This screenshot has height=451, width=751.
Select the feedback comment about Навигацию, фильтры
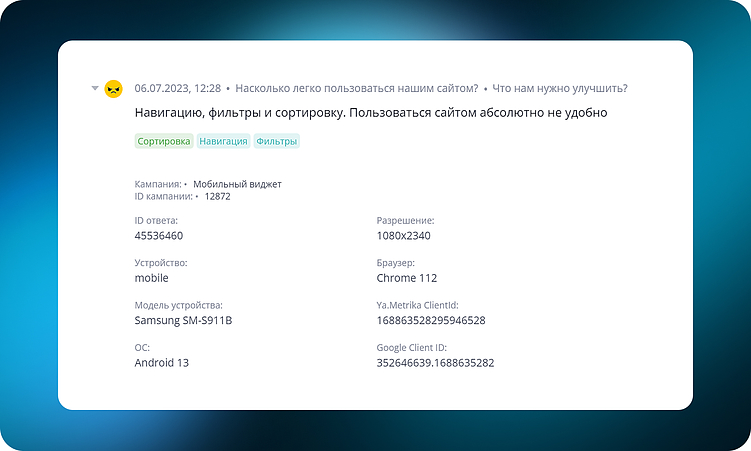[x=371, y=113]
